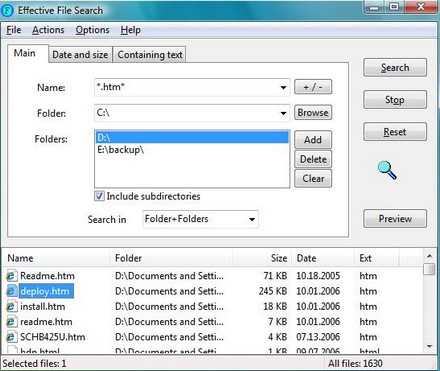Viewport: 440px width, 371px height.
Task: Open the Help menu
Action: tap(130, 30)
